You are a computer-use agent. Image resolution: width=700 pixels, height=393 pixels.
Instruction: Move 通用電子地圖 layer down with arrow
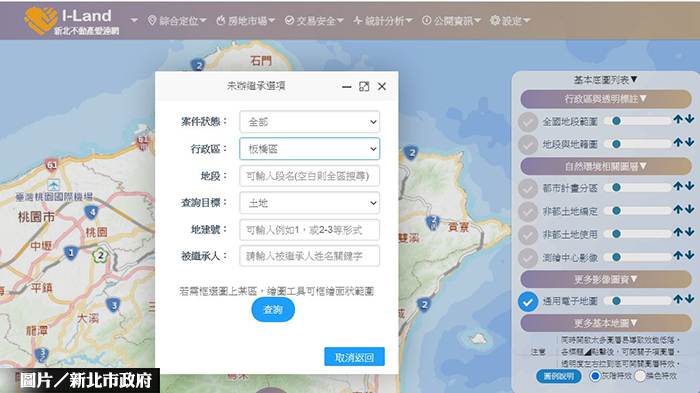(690, 299)
